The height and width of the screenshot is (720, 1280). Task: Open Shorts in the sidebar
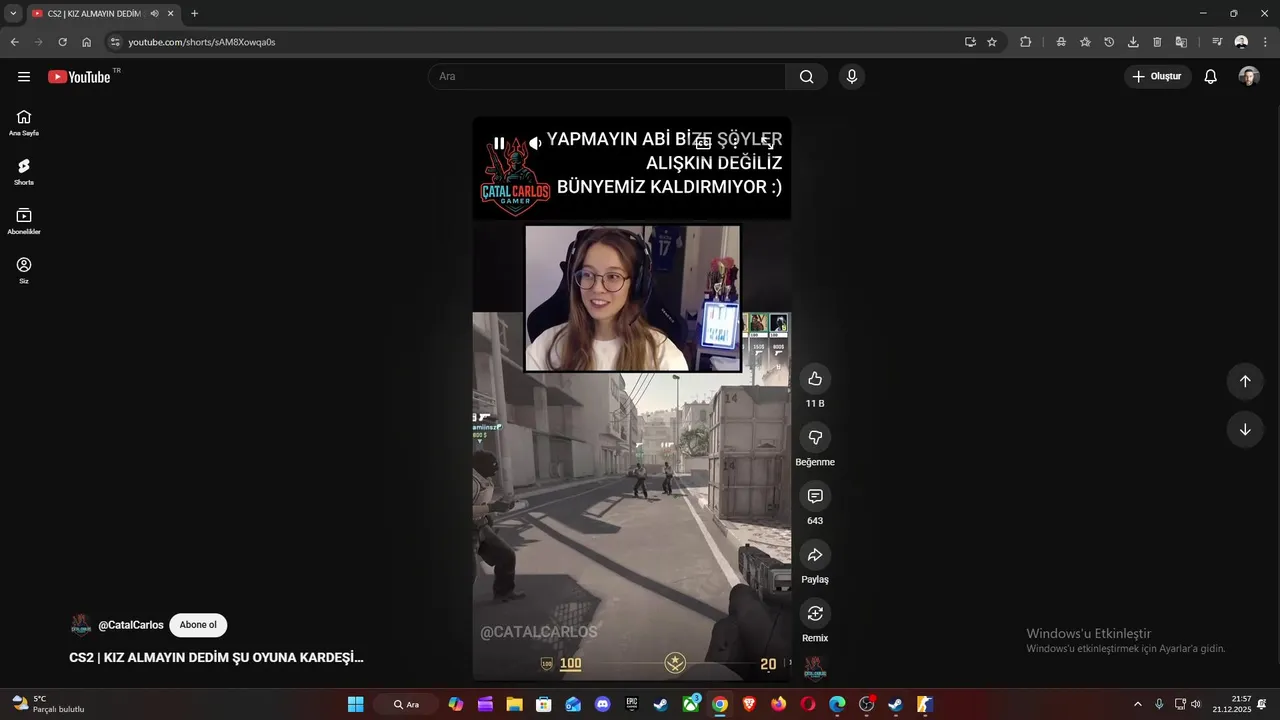24,172
